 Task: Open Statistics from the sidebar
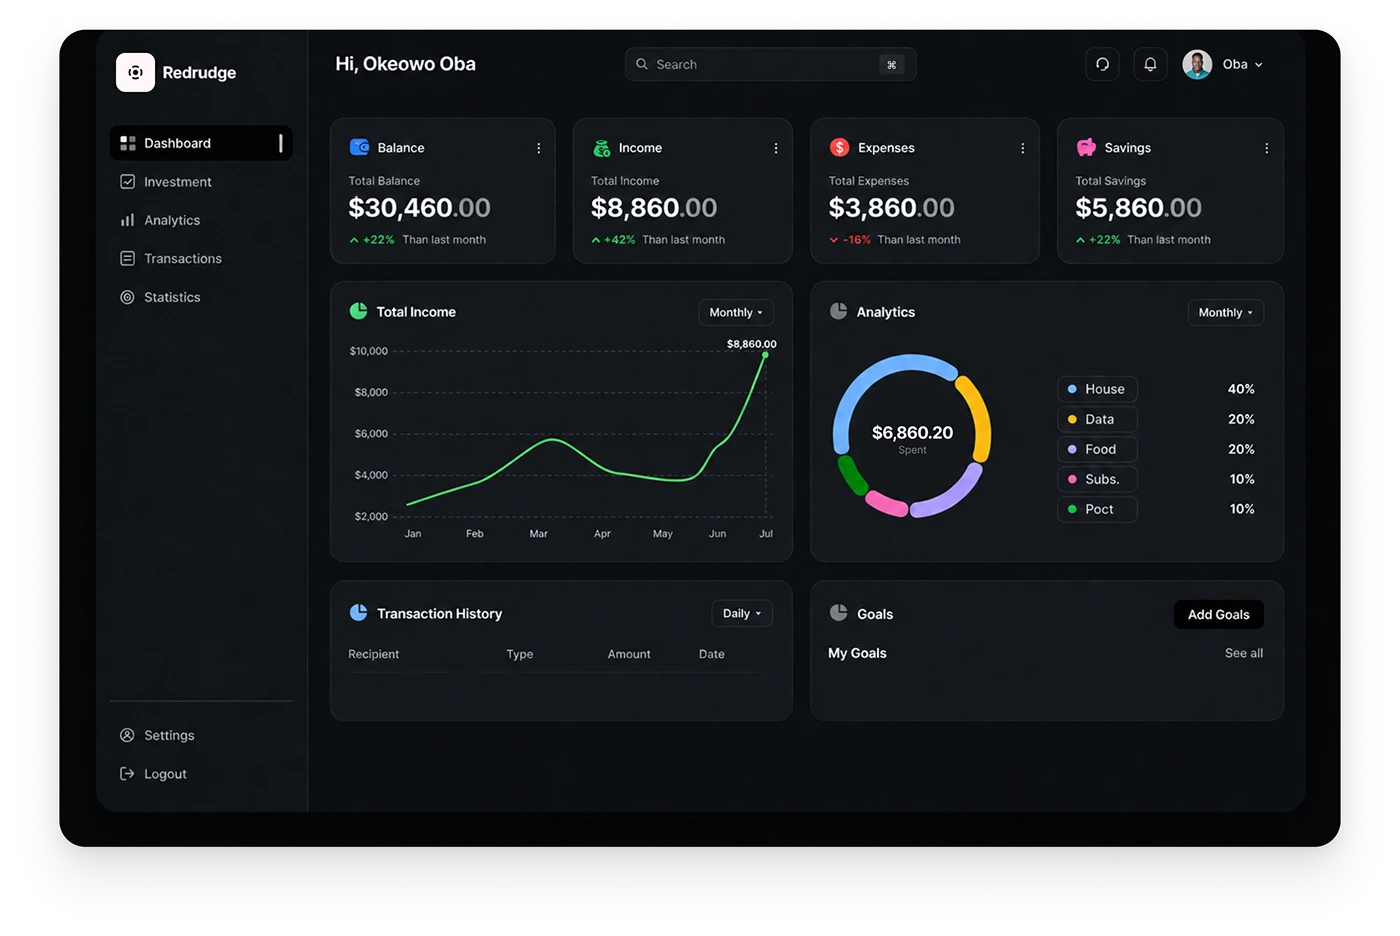[160, 297]
